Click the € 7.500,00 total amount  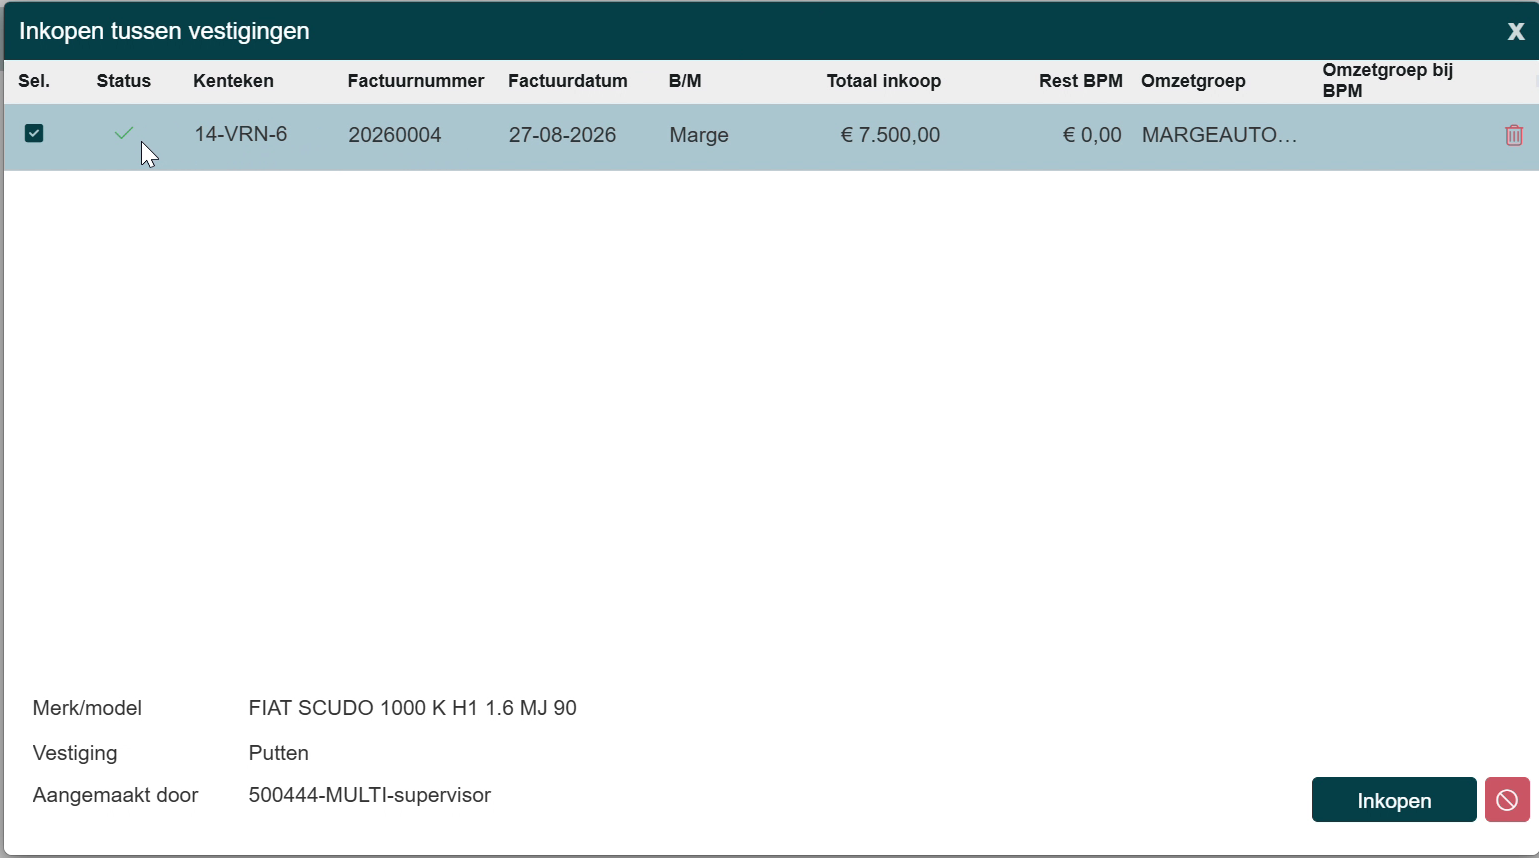pyautogui.click(x=890, y=135)
